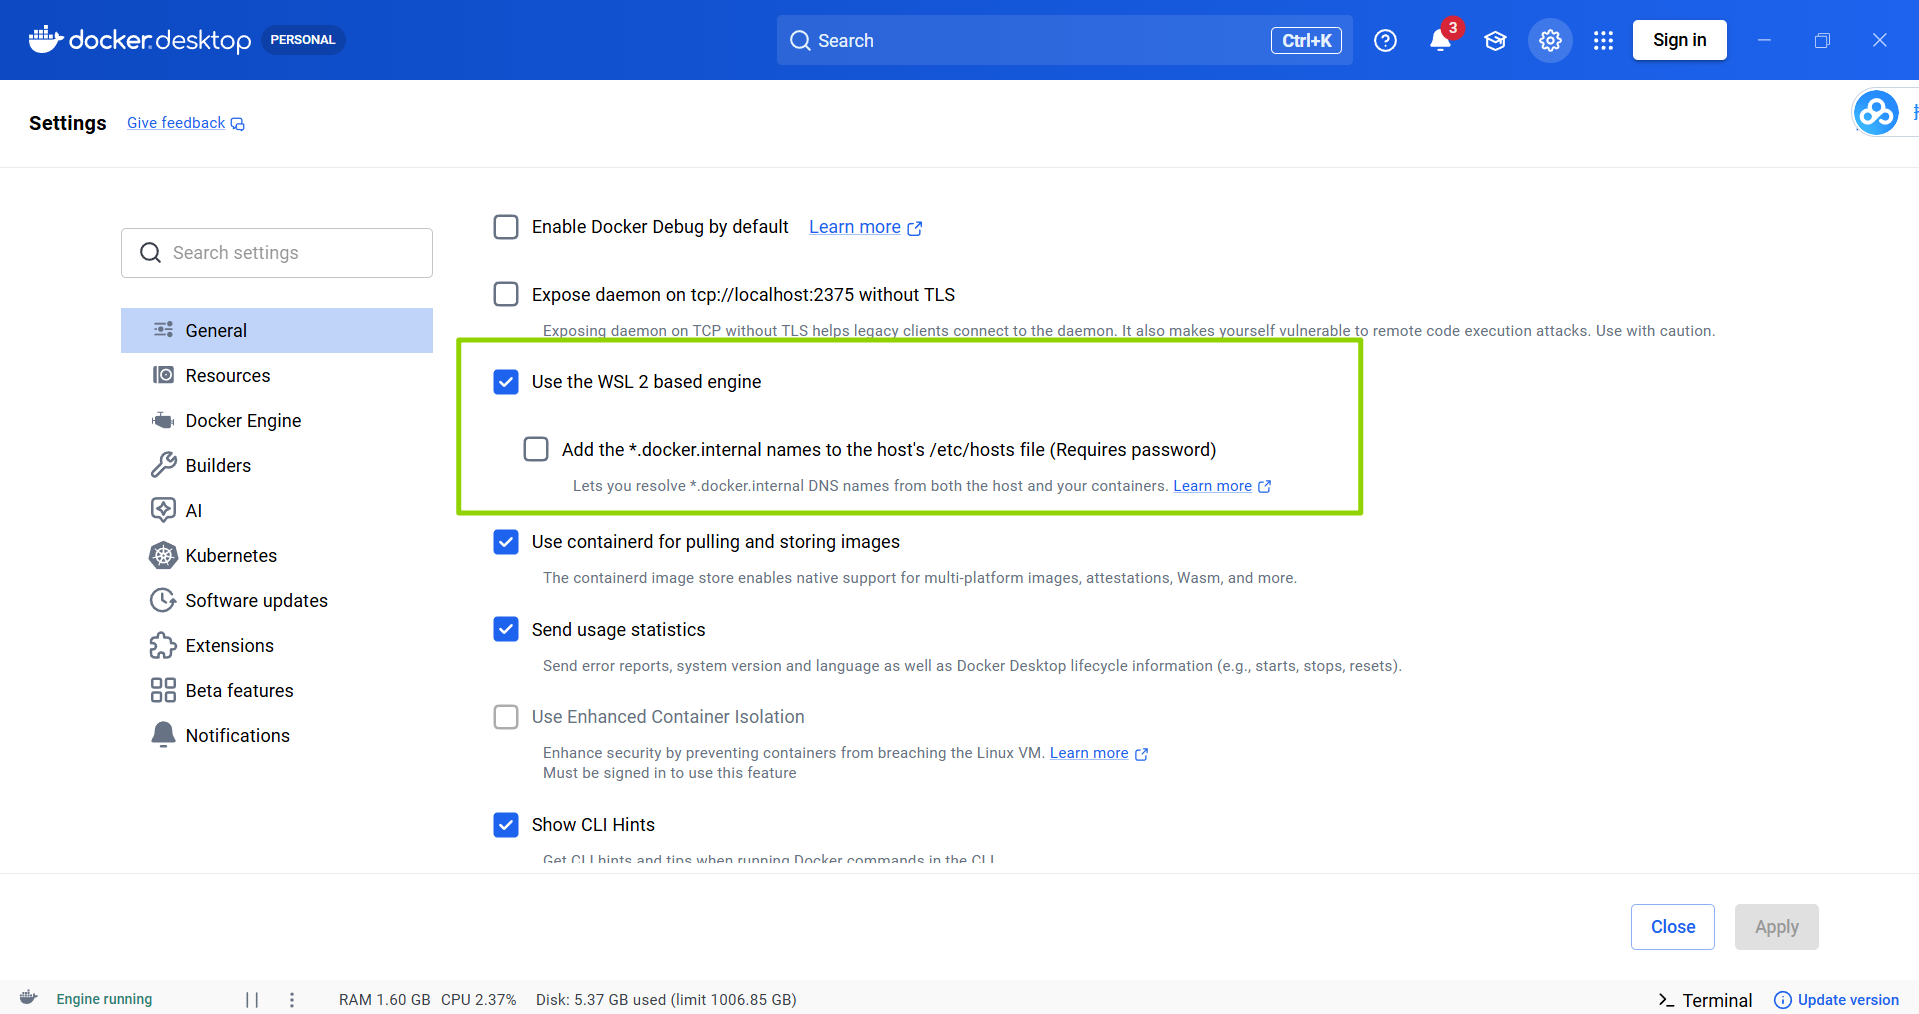Image resolution: width=1919 pixels, height=1014 pixels.
Task: Open the Software updates settings section
Action: [277, 600]
